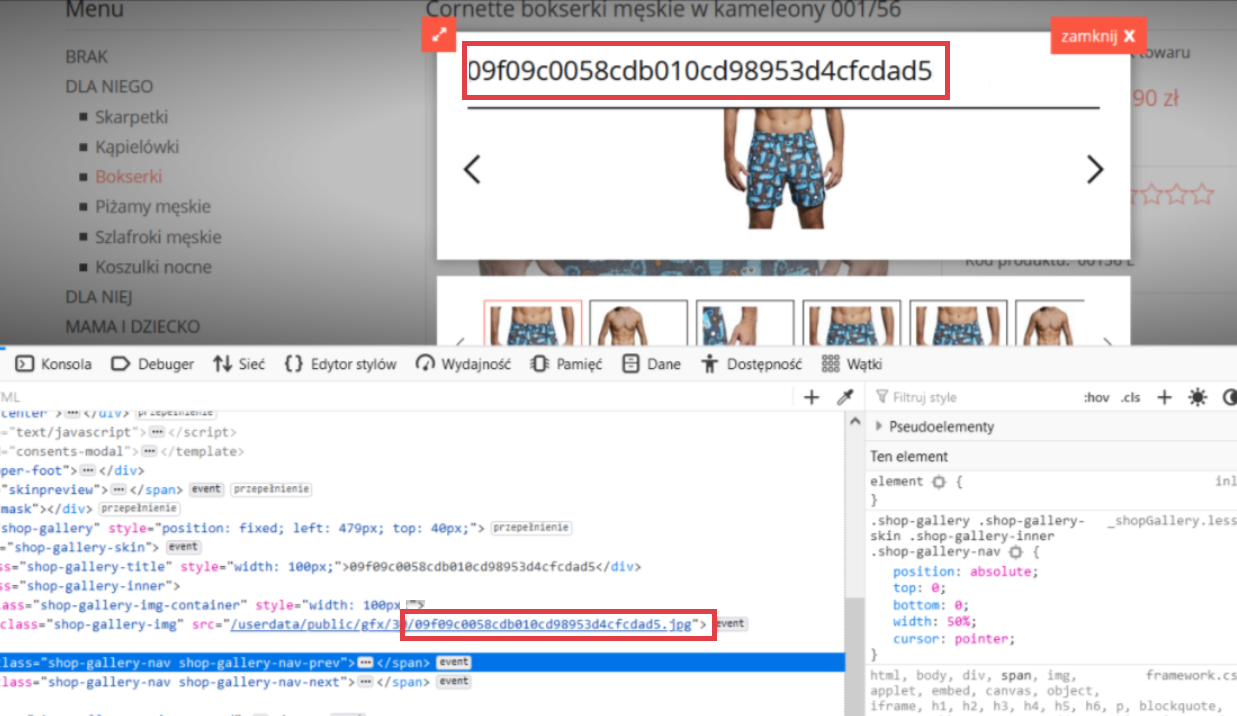Toggle the .cls classes panel
Image resolution: width=1237 pixels, height=716 pixels.
point(1130,398)
